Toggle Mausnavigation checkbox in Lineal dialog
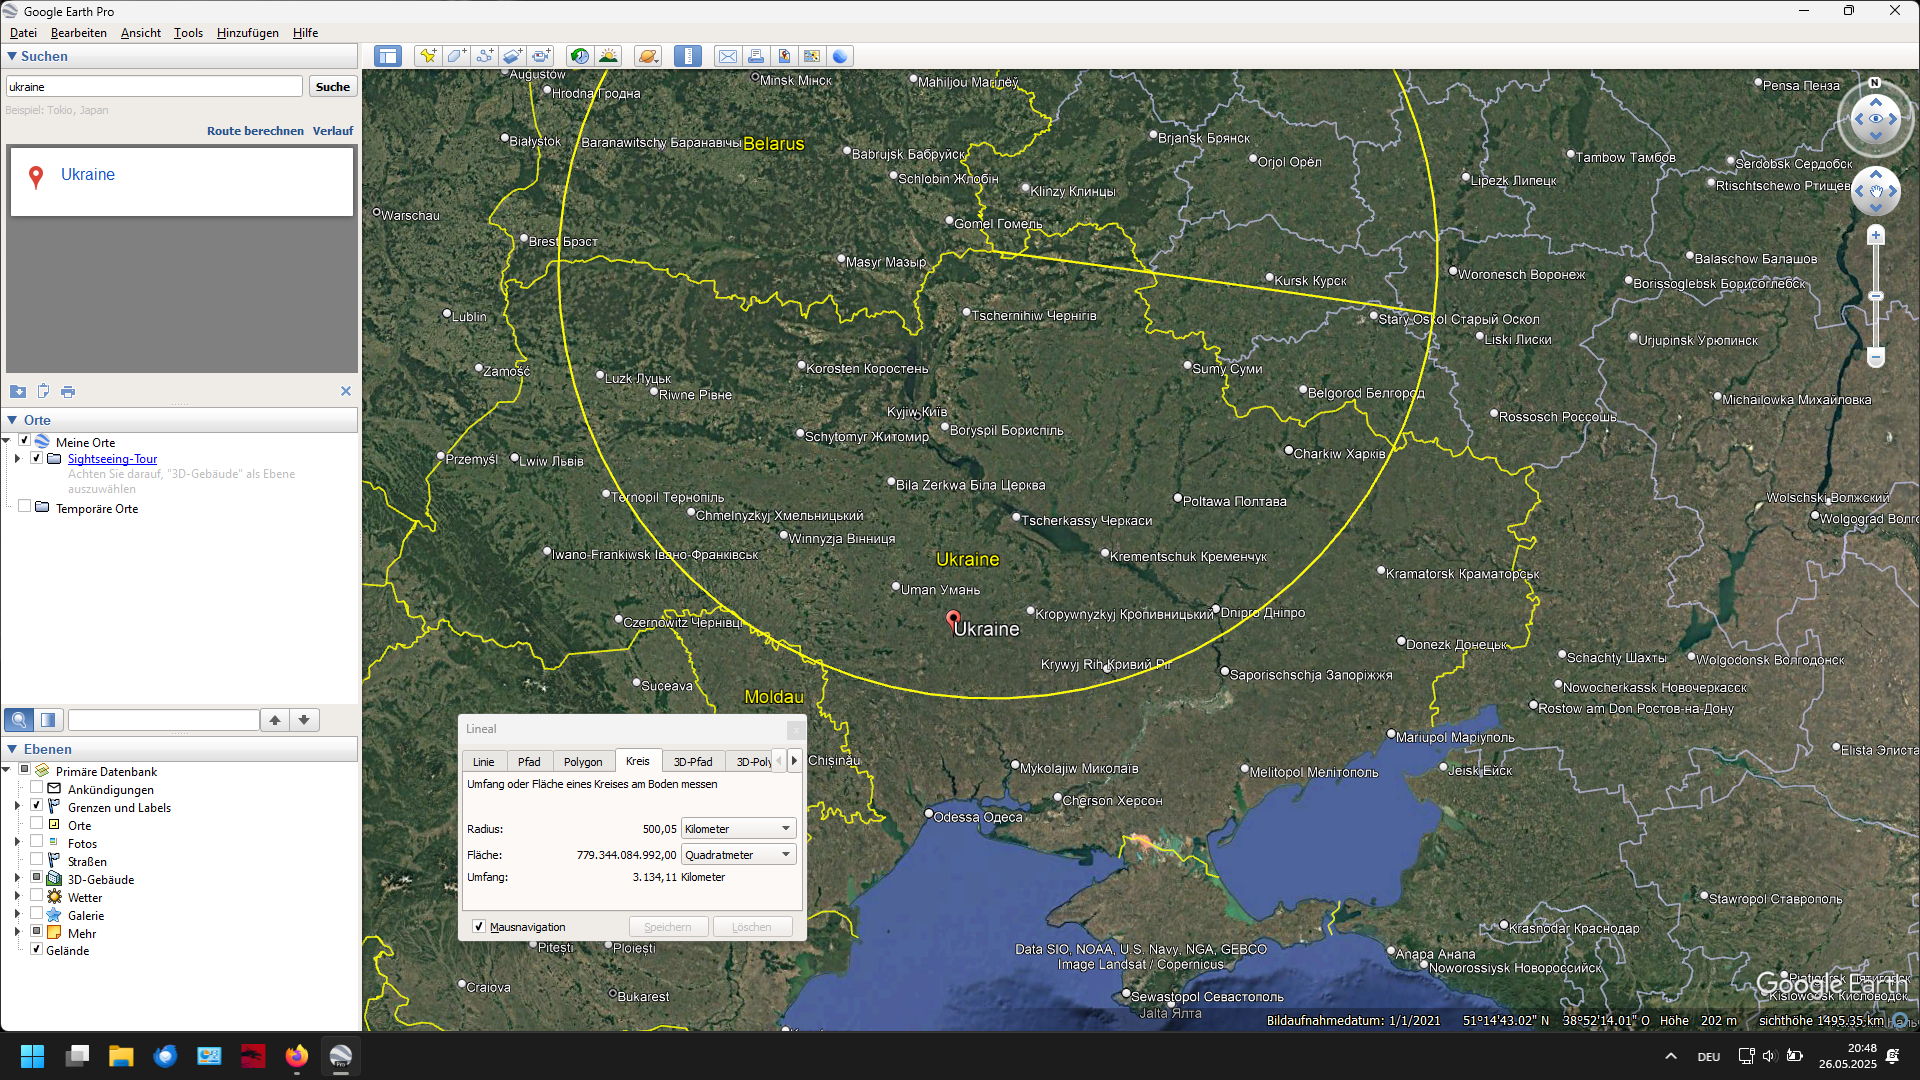This screenshot has height=1080, width=1920. (479, 927)
